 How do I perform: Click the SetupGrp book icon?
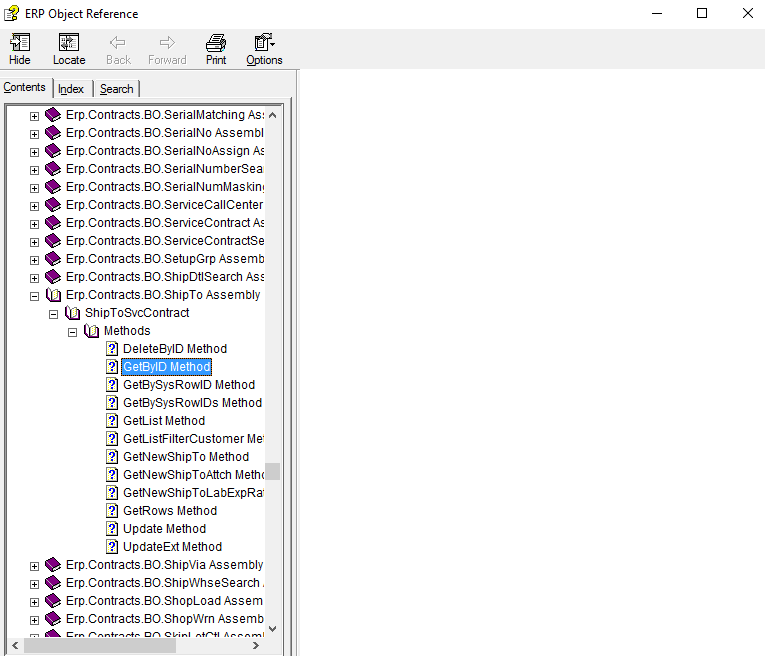(53, 259)
